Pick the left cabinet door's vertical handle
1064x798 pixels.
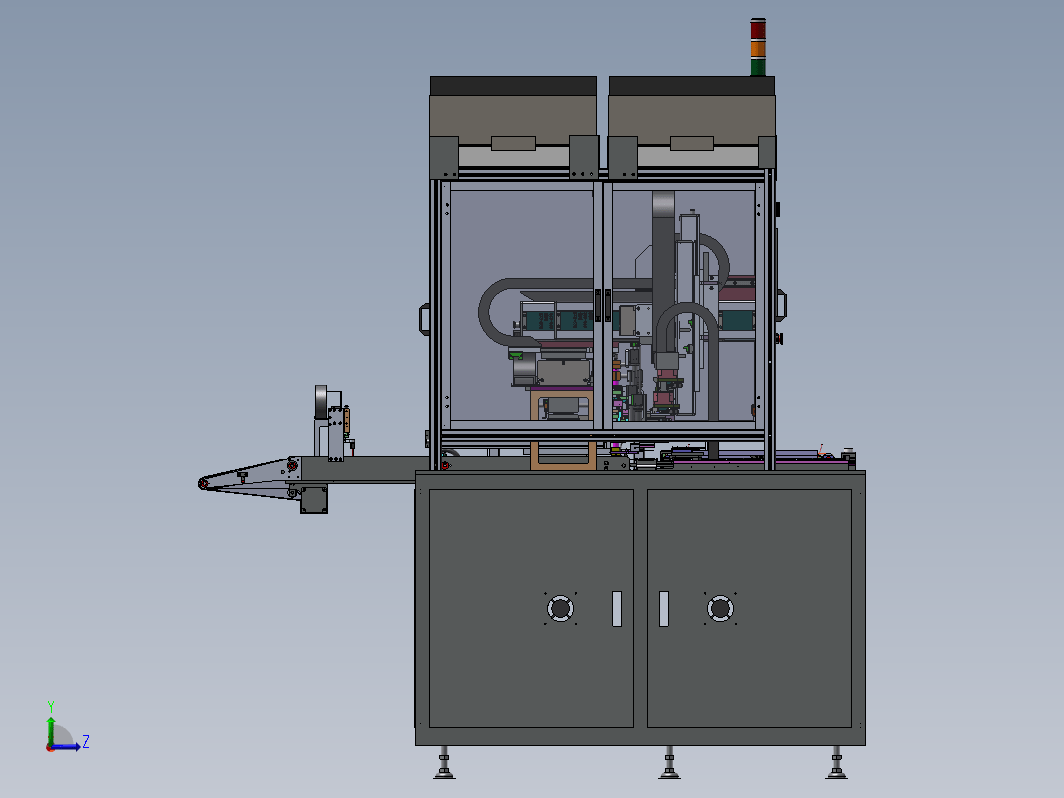click(617, 609)
